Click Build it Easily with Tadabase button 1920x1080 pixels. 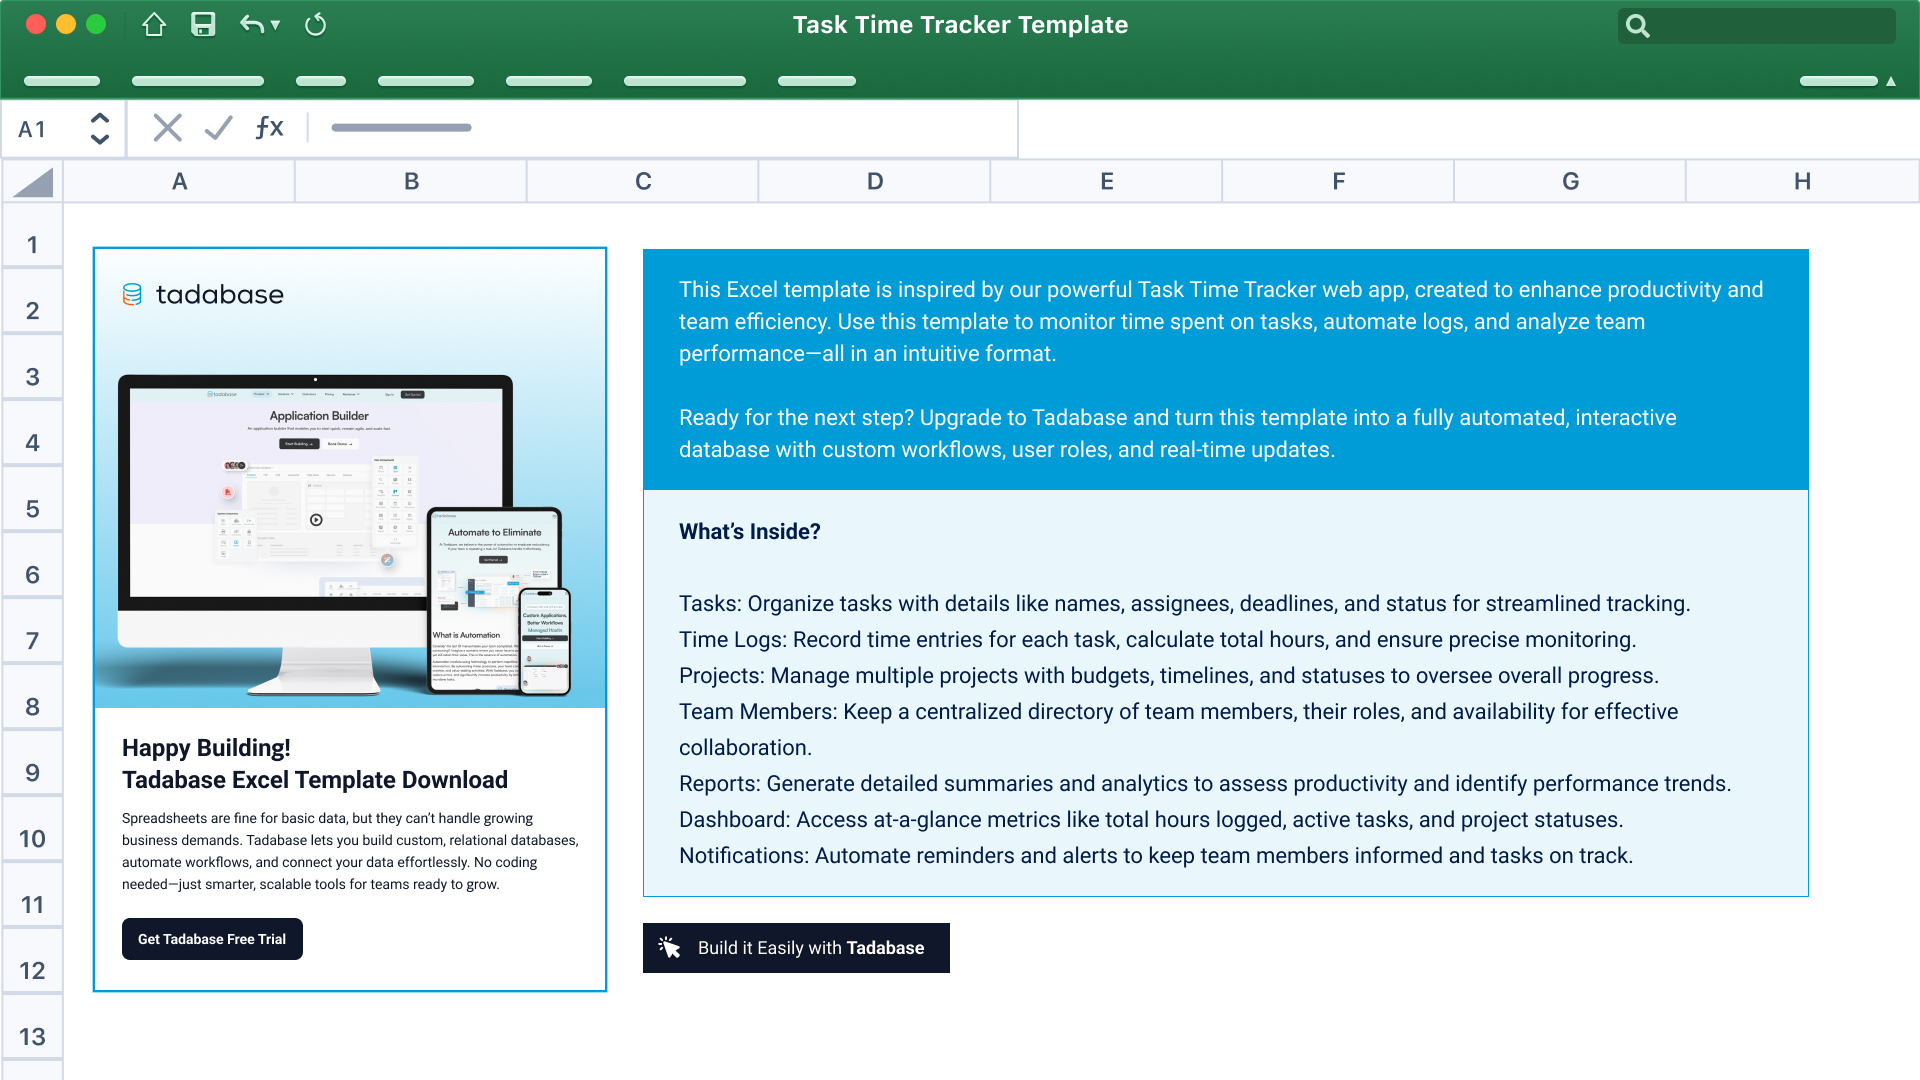coord(796,948)
